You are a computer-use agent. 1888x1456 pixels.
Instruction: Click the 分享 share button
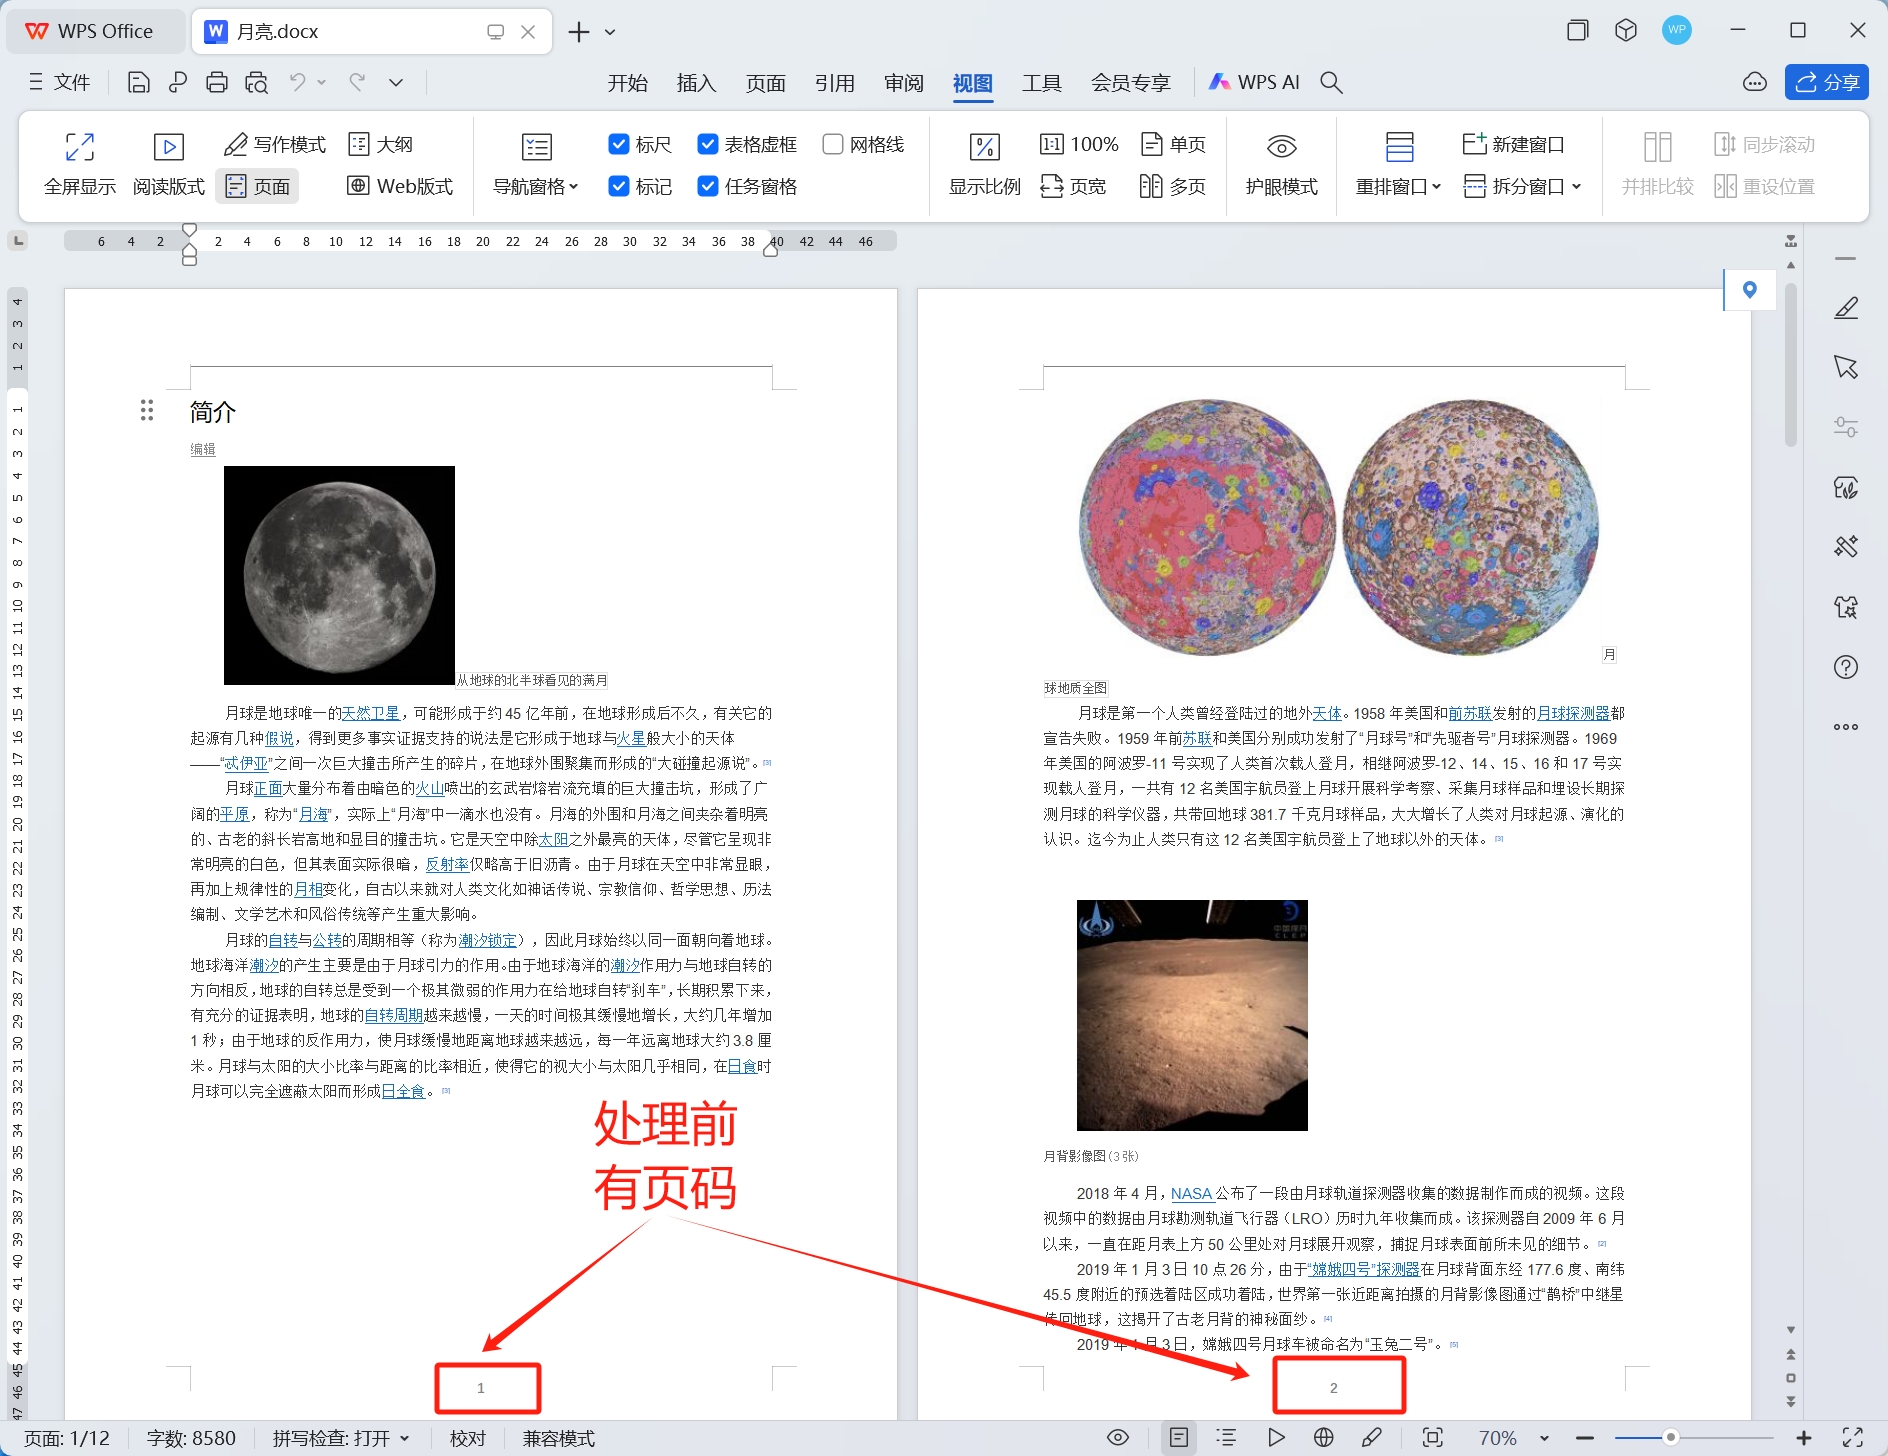pos(1827,81)
